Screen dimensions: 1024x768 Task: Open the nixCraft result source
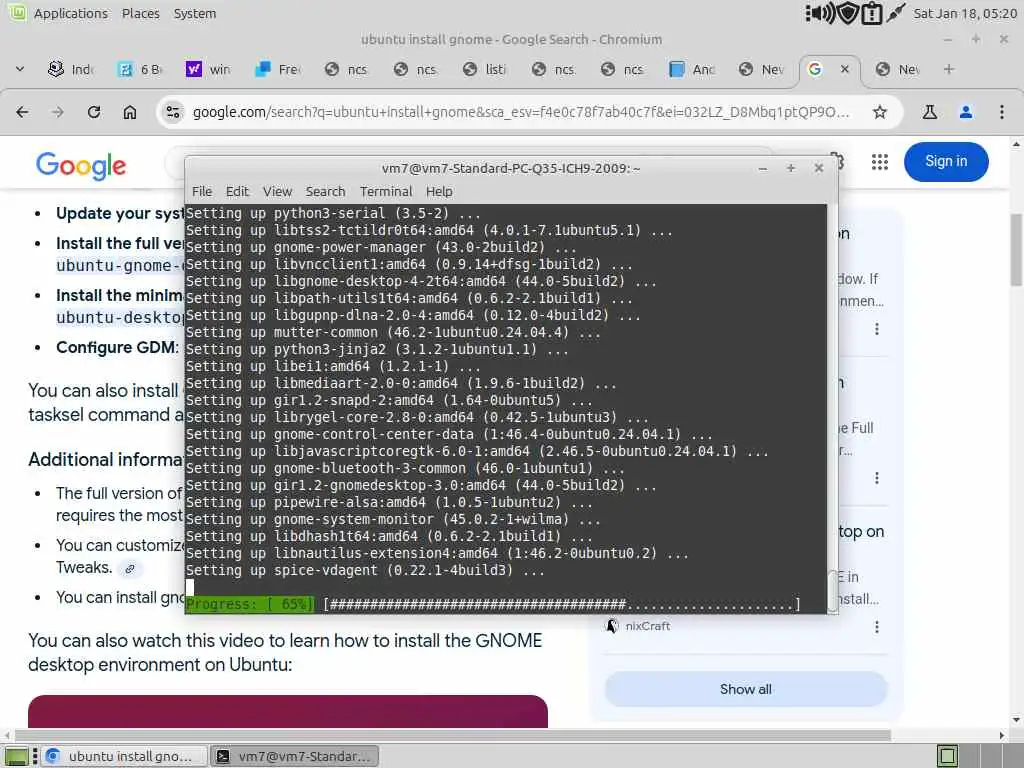tap(639, 626)
